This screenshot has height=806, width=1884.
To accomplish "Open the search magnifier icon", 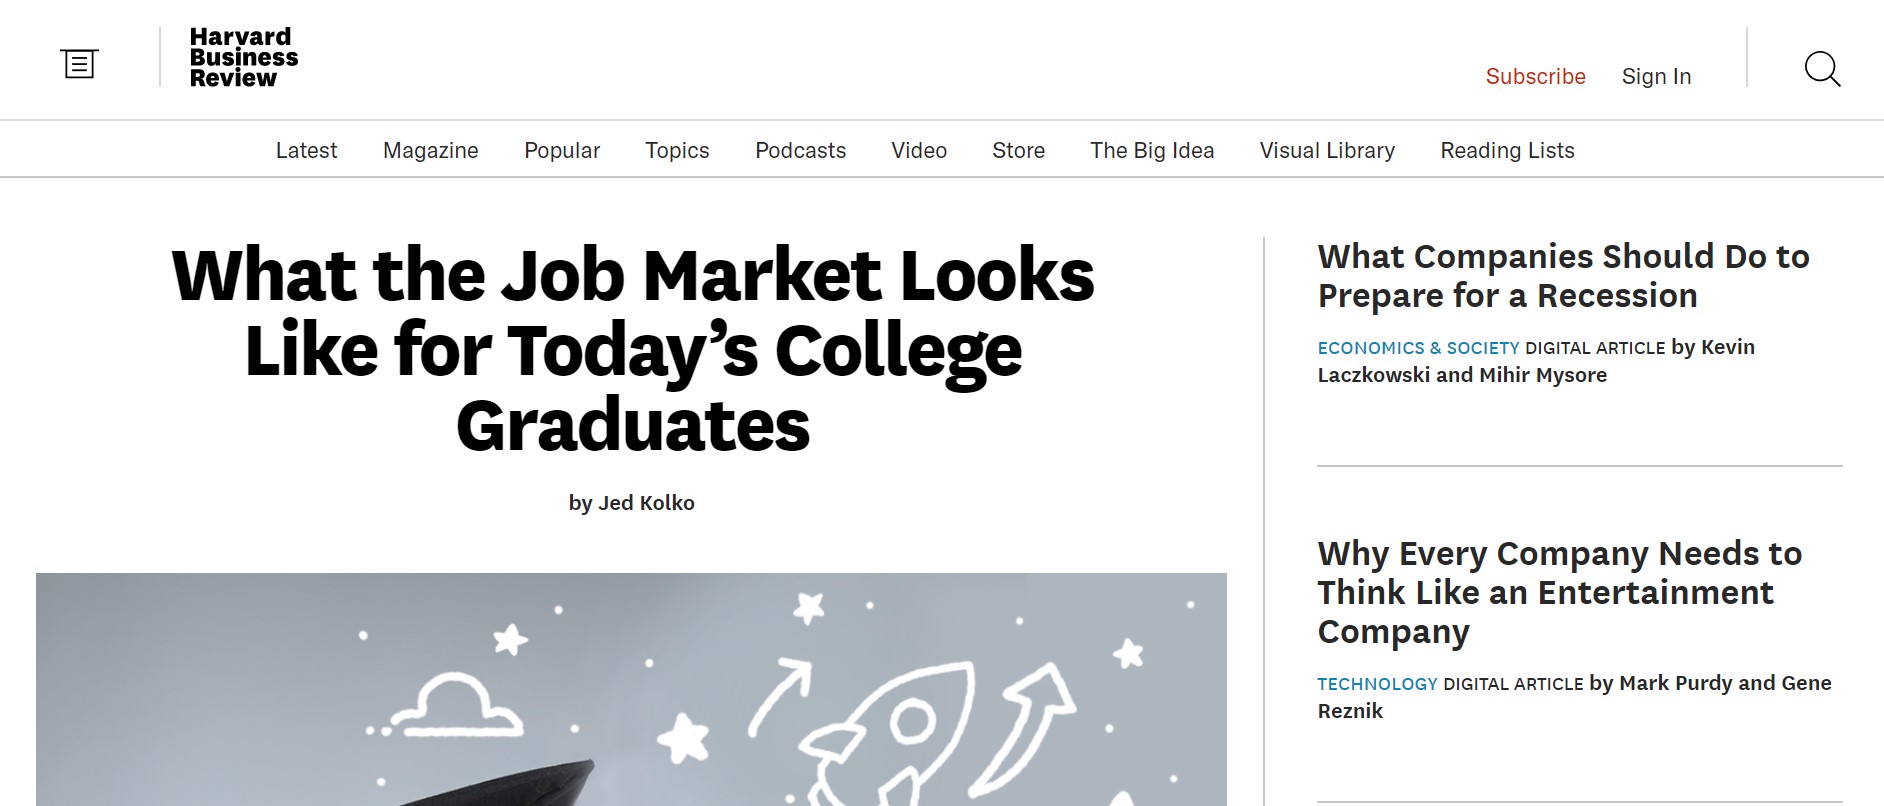I will (x=1822, y=69).
